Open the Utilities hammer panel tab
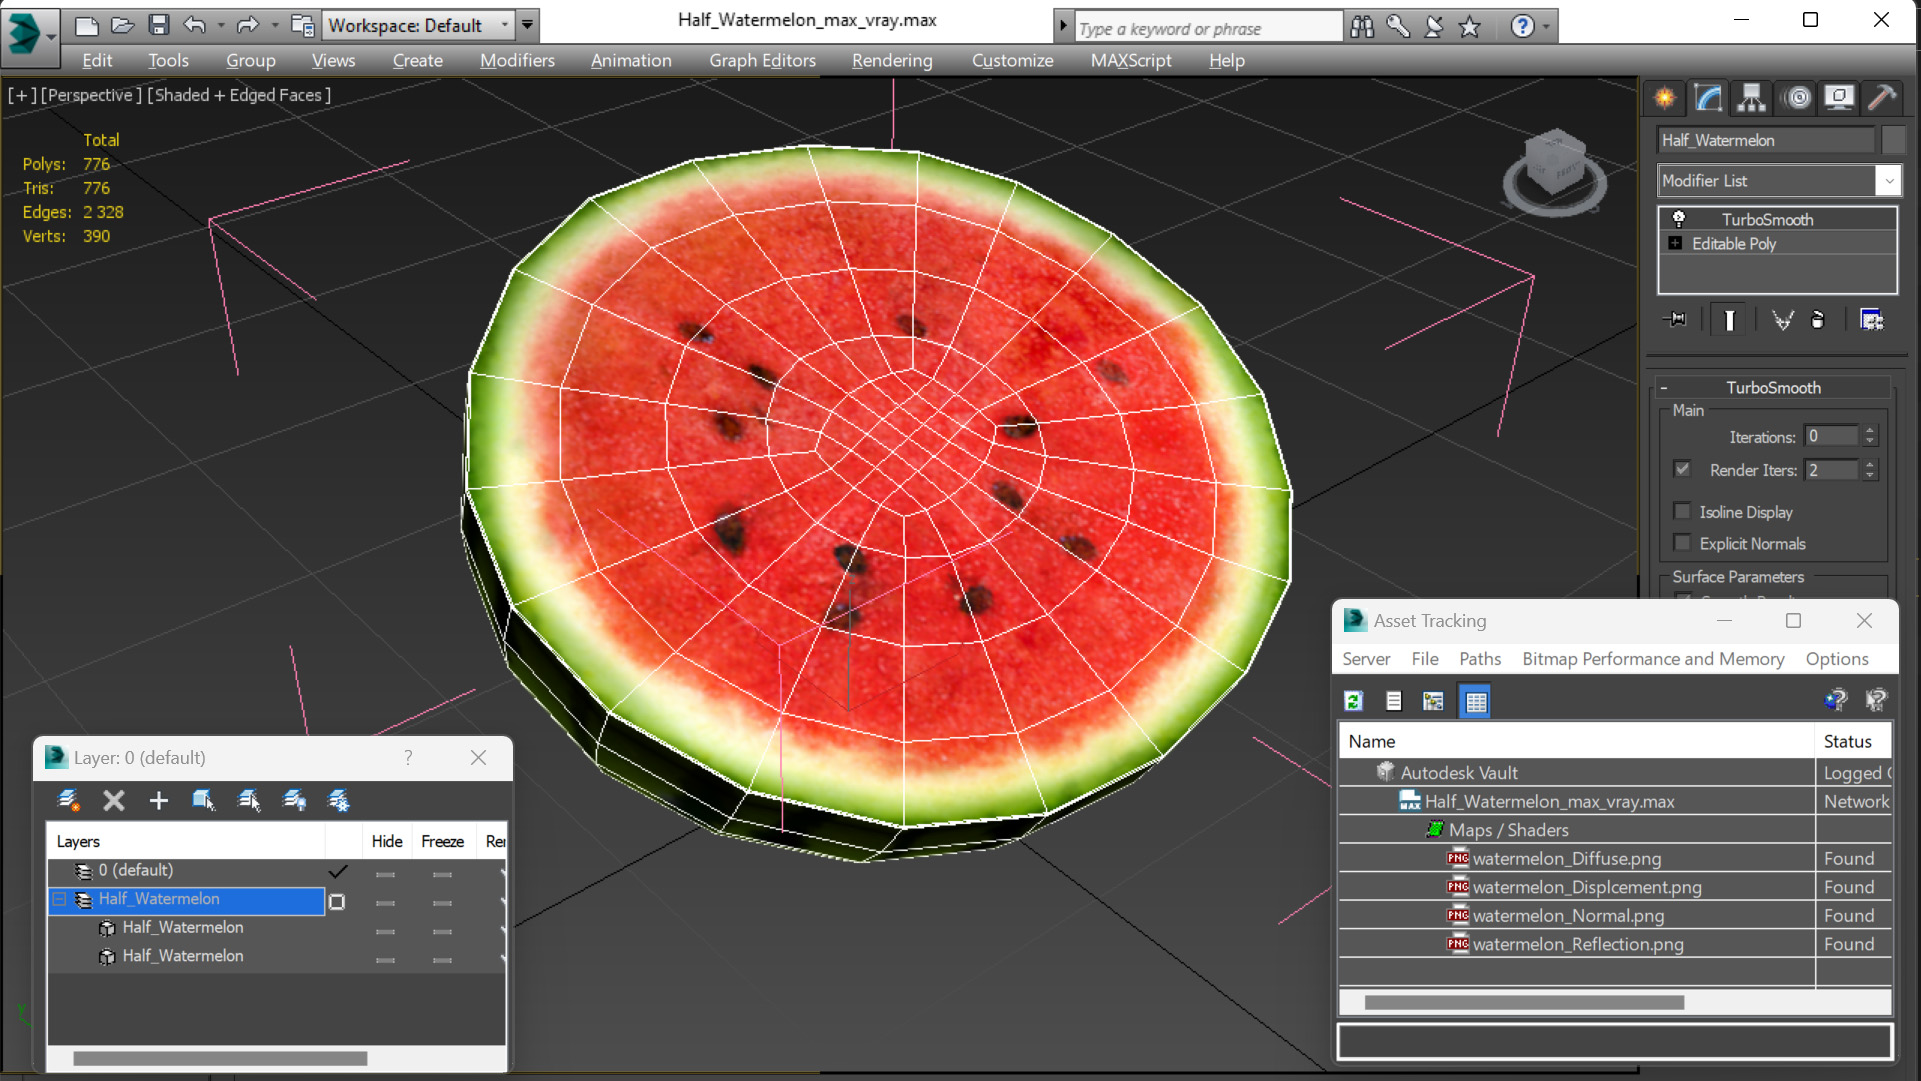Image resolution: width=1921 pixels, height=1081 pixels. pyautogui.click(x=1882, y=97)
